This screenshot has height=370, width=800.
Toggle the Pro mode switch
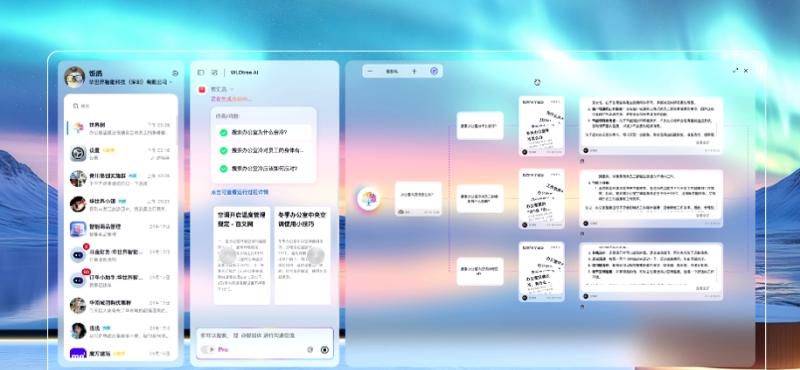coord(208,350)
